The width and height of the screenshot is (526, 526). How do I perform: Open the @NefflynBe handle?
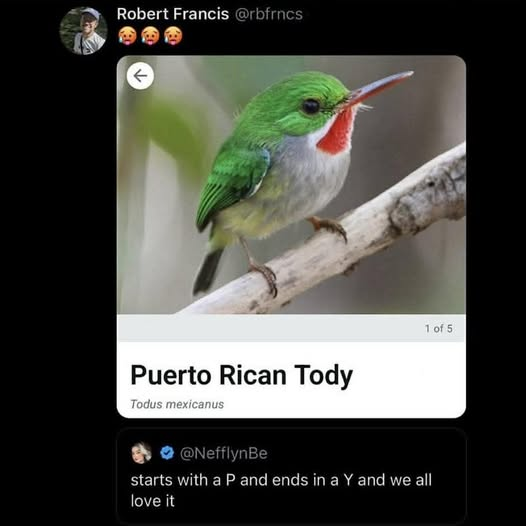(224, 454)
